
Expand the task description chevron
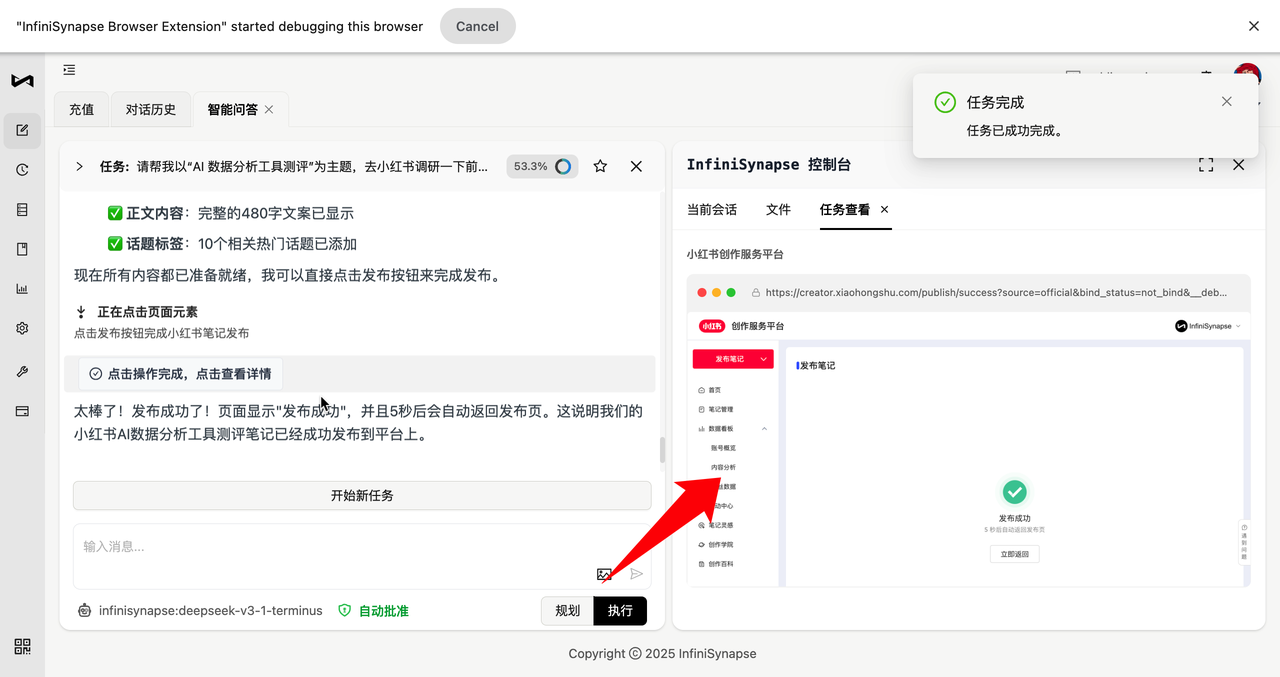click(x=79, y=166)
